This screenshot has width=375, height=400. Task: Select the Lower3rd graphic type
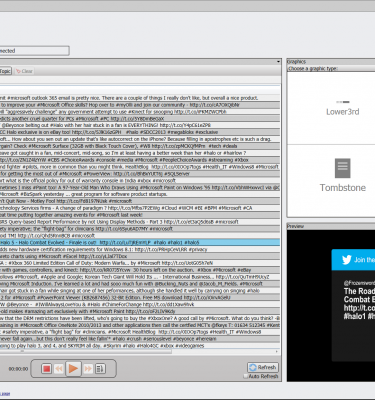tap(342, 108)
